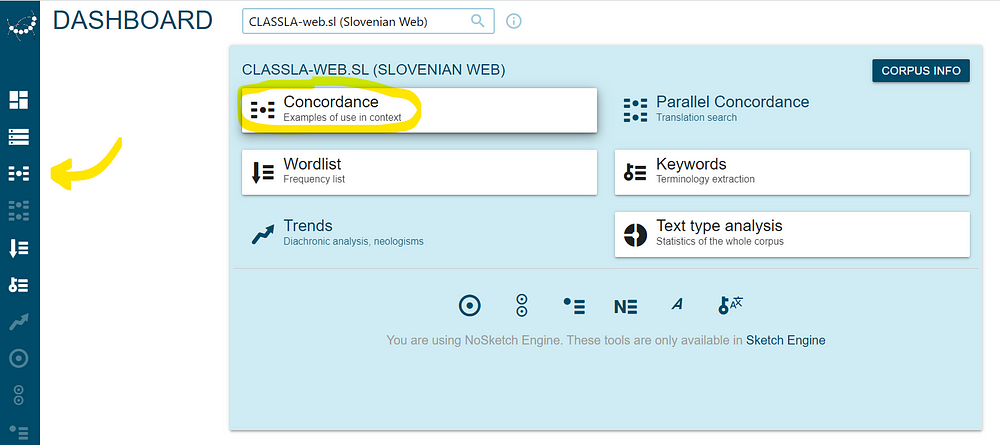Click the bilingual terms key icon
This screenshot has height=445, width=1000.
[x=730, y=305]
